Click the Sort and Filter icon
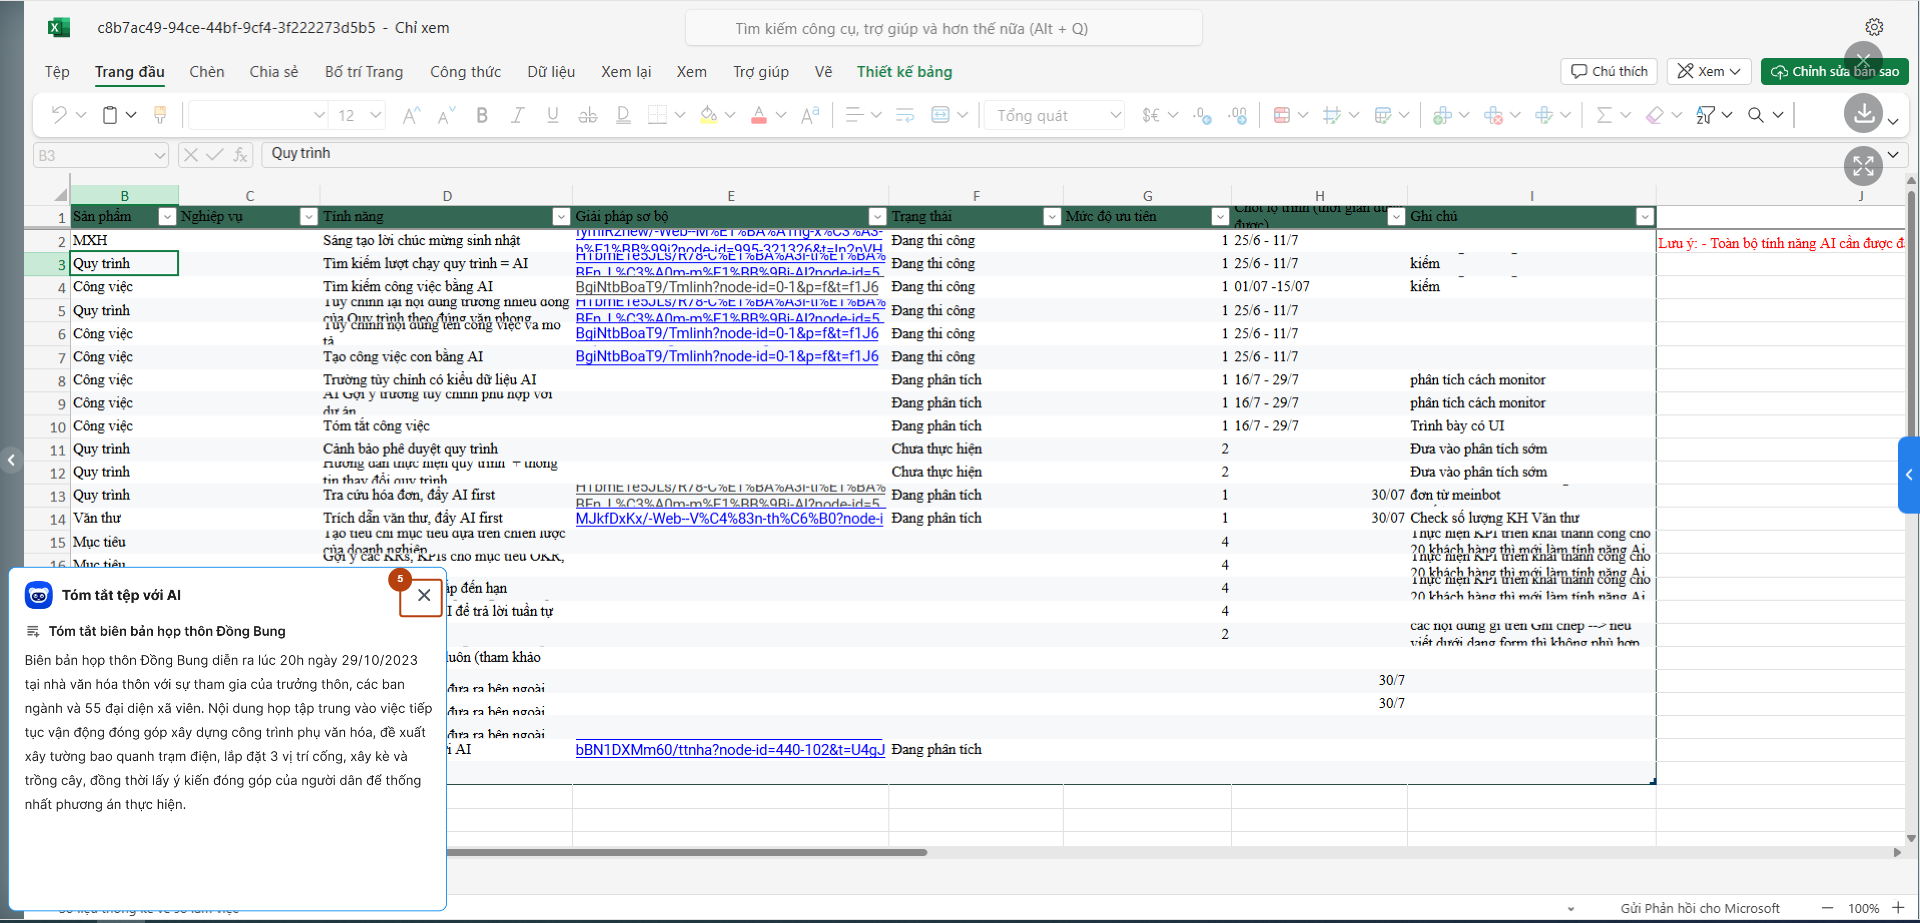 click(1706, 116)
